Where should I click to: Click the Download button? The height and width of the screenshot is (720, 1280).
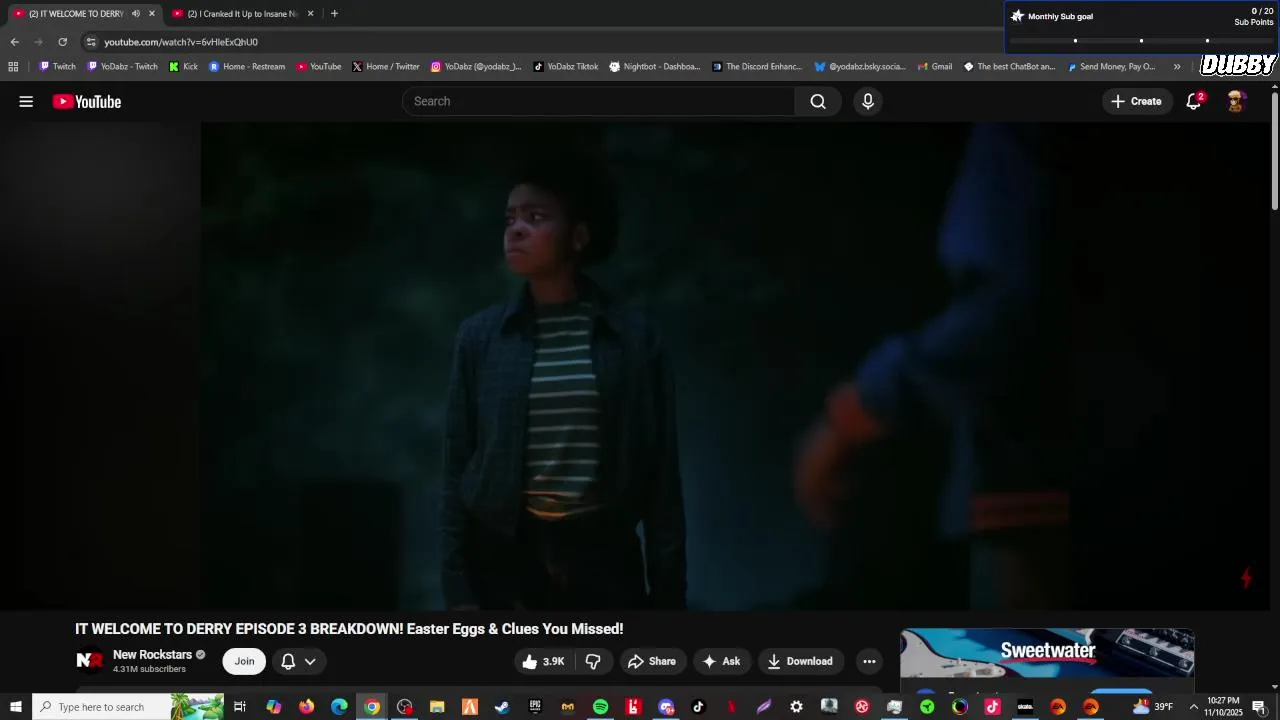[x=800, y=661]
